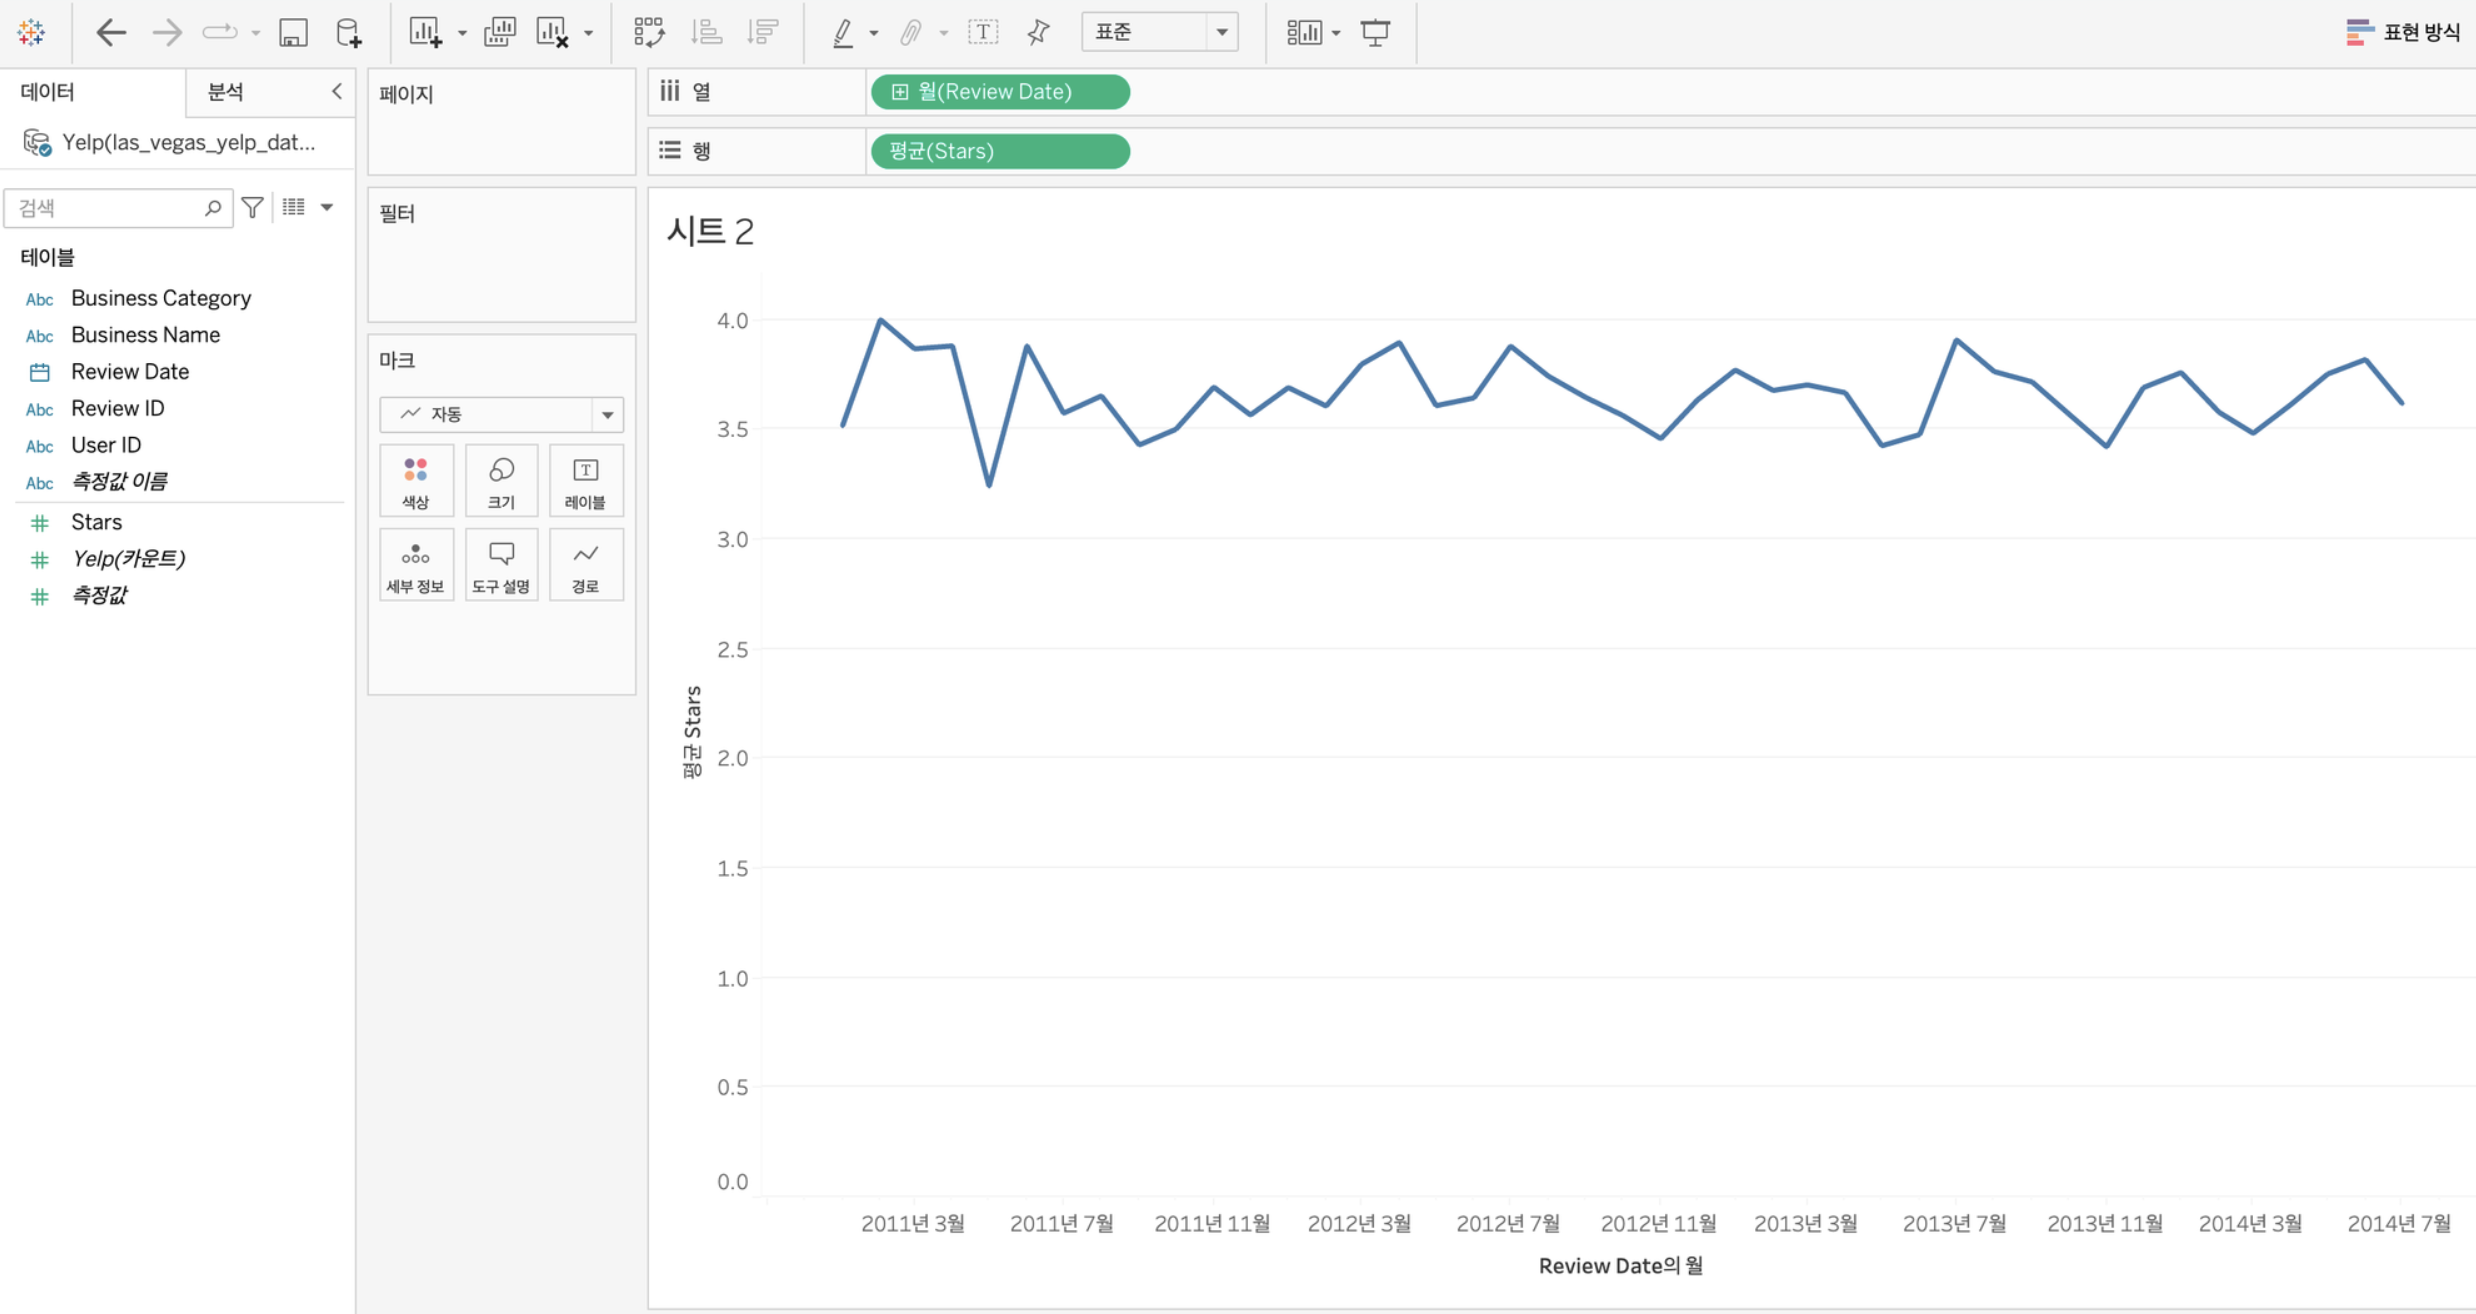The image size is (2476, 1314).
Task: Switch to the 분석 tab
Action: pos(225,92)
